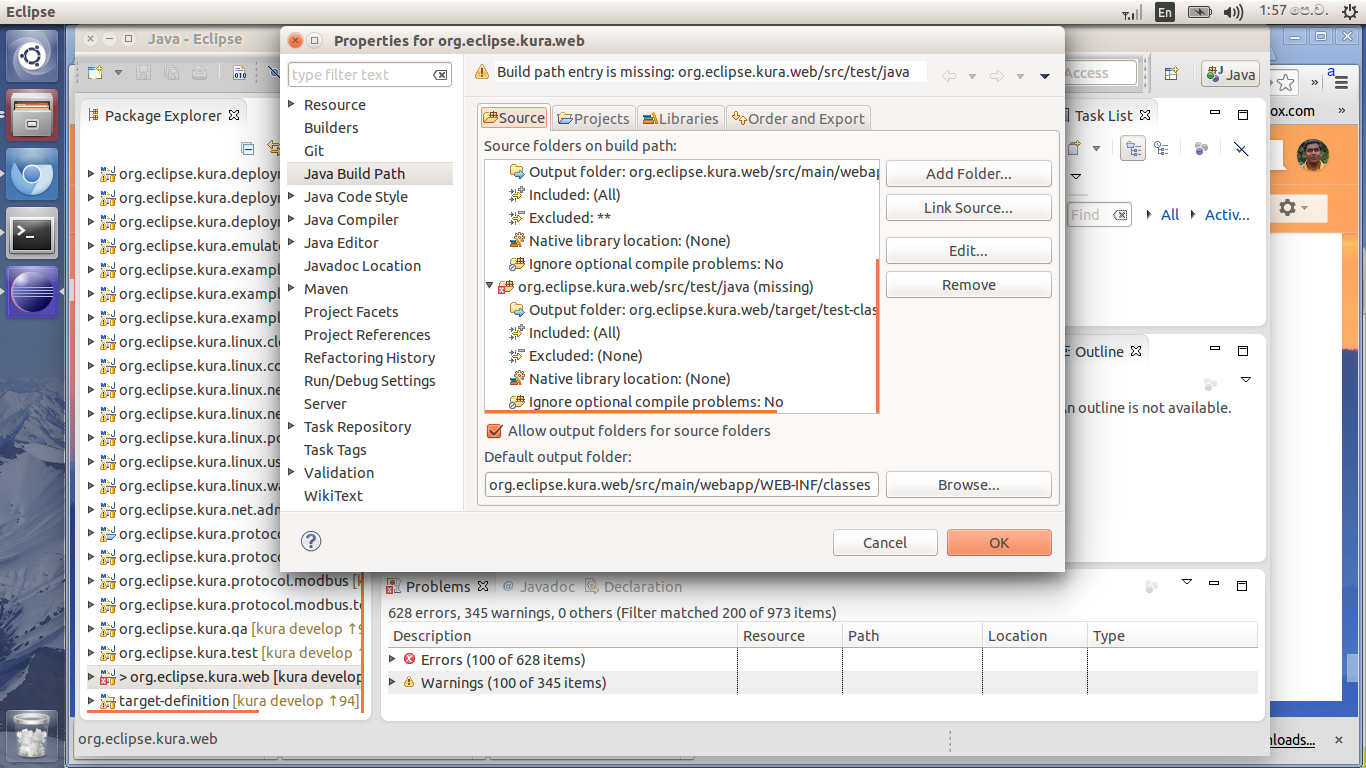Image resolution: width=1366 pixels, height=768 pixels.
Task: Click the Add Folder... button
Action: point(968,173)
